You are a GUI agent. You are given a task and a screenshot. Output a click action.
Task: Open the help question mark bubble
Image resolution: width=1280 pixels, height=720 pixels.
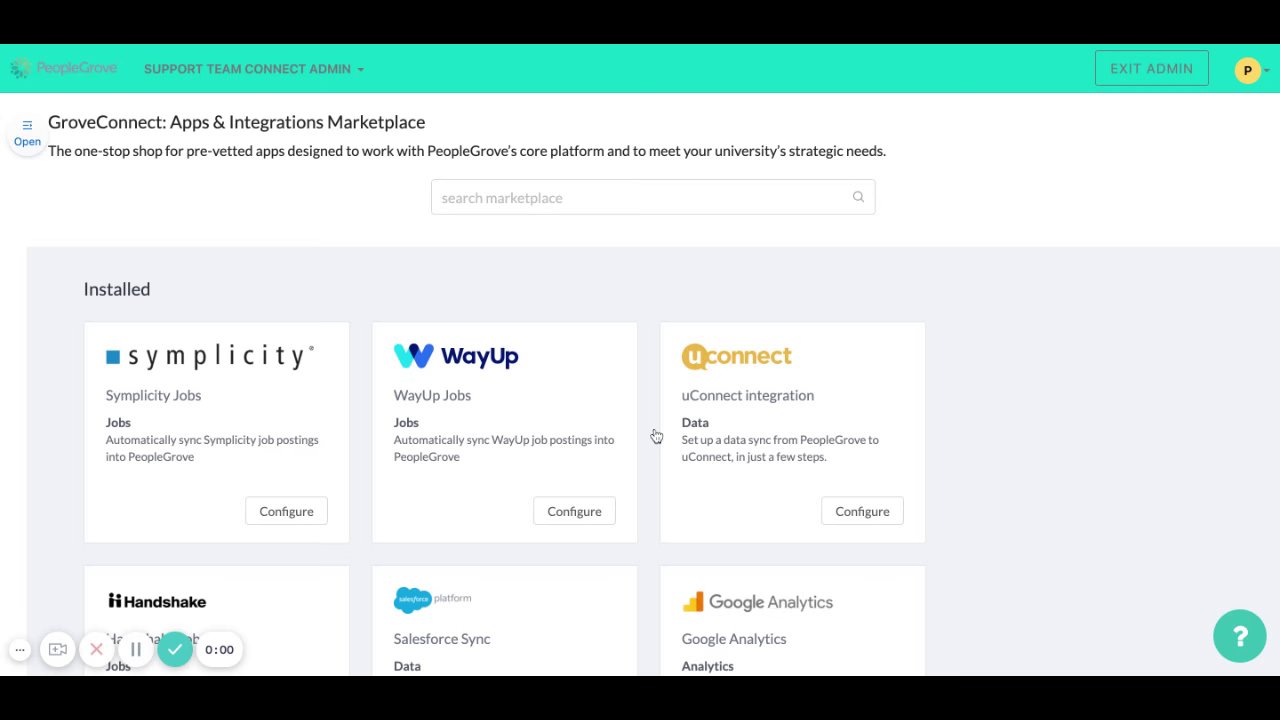[x=1240, y=636]
